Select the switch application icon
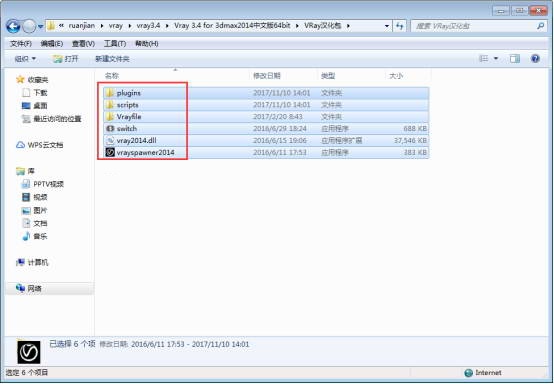This screenshot has height=384, width=554. click(110, 129)
